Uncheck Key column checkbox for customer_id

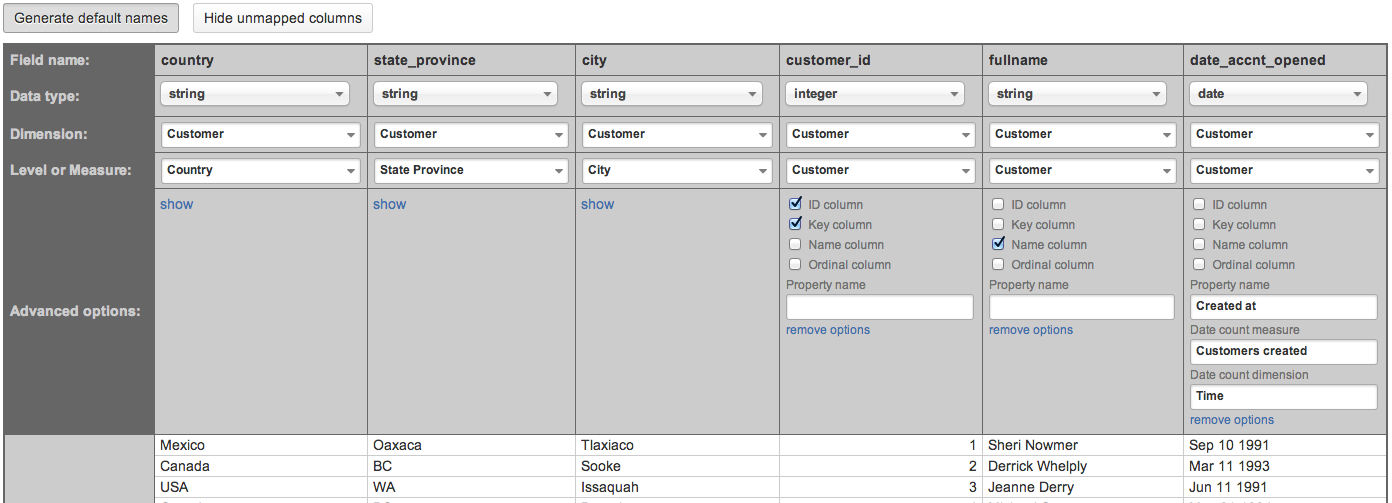[796, 224]
